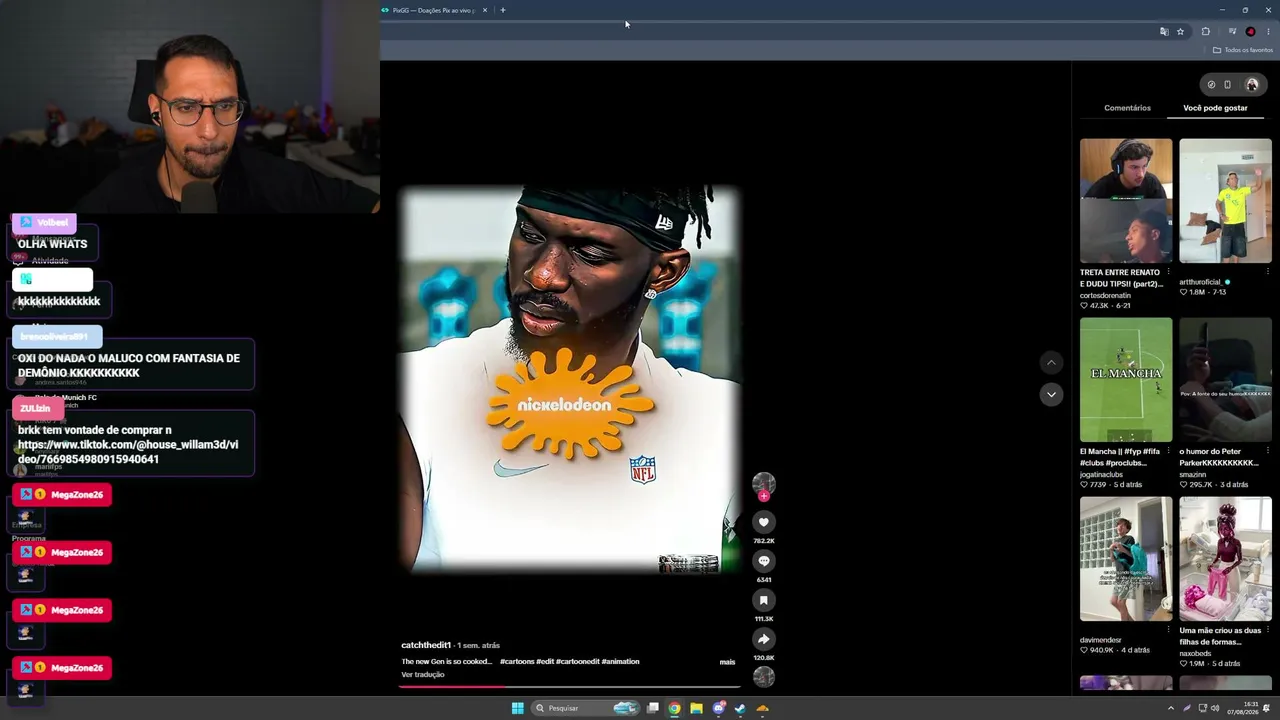
Task: Open Google Chrome from the taskbar
Action: click(x=675, y=708)
